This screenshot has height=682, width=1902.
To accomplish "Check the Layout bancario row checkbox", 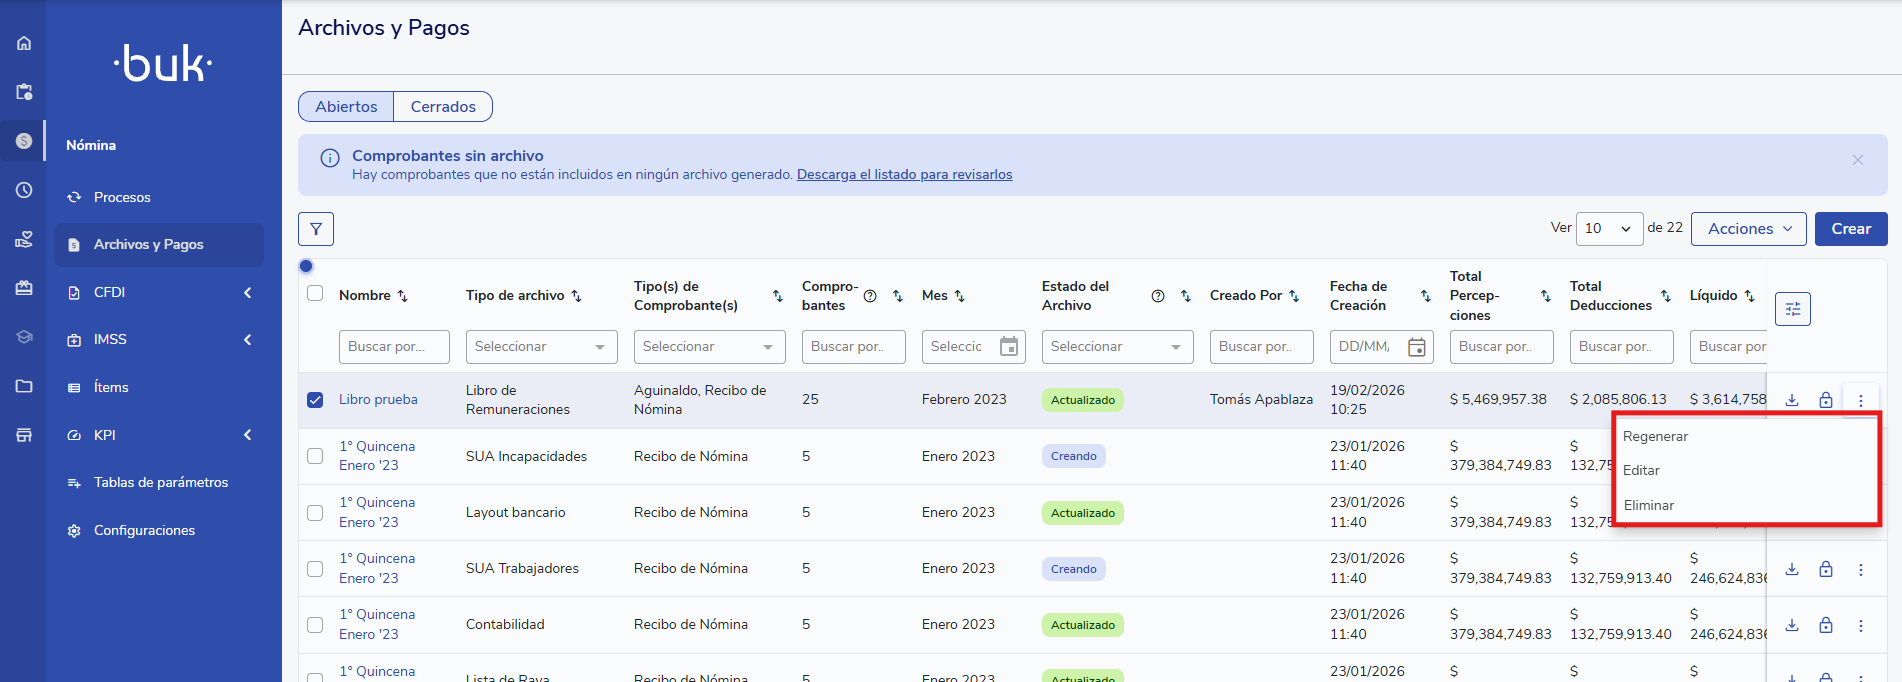I will coord(315,513).
